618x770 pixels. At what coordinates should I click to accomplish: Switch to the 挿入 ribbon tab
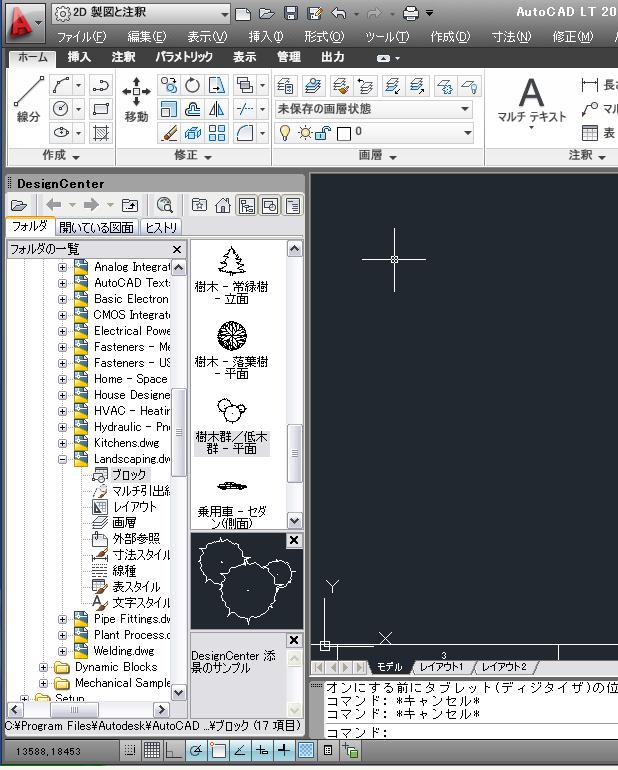click(x=79, y=57)
